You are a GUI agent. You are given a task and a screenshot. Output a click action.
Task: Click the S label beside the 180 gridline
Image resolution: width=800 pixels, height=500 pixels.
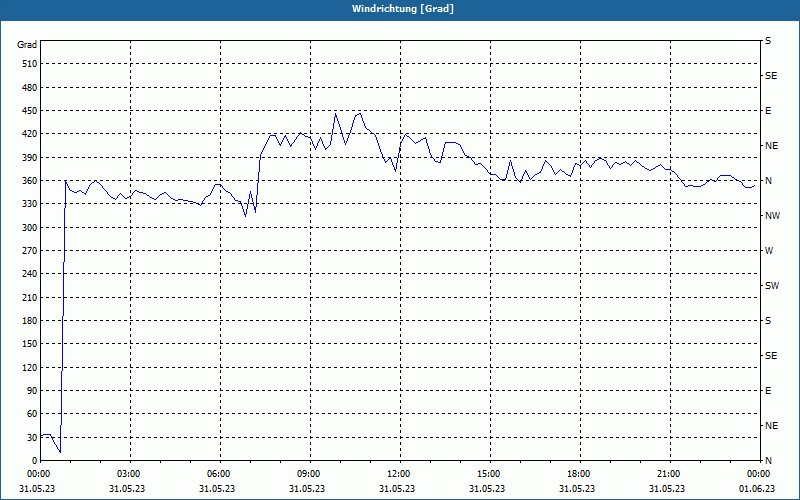768,320
